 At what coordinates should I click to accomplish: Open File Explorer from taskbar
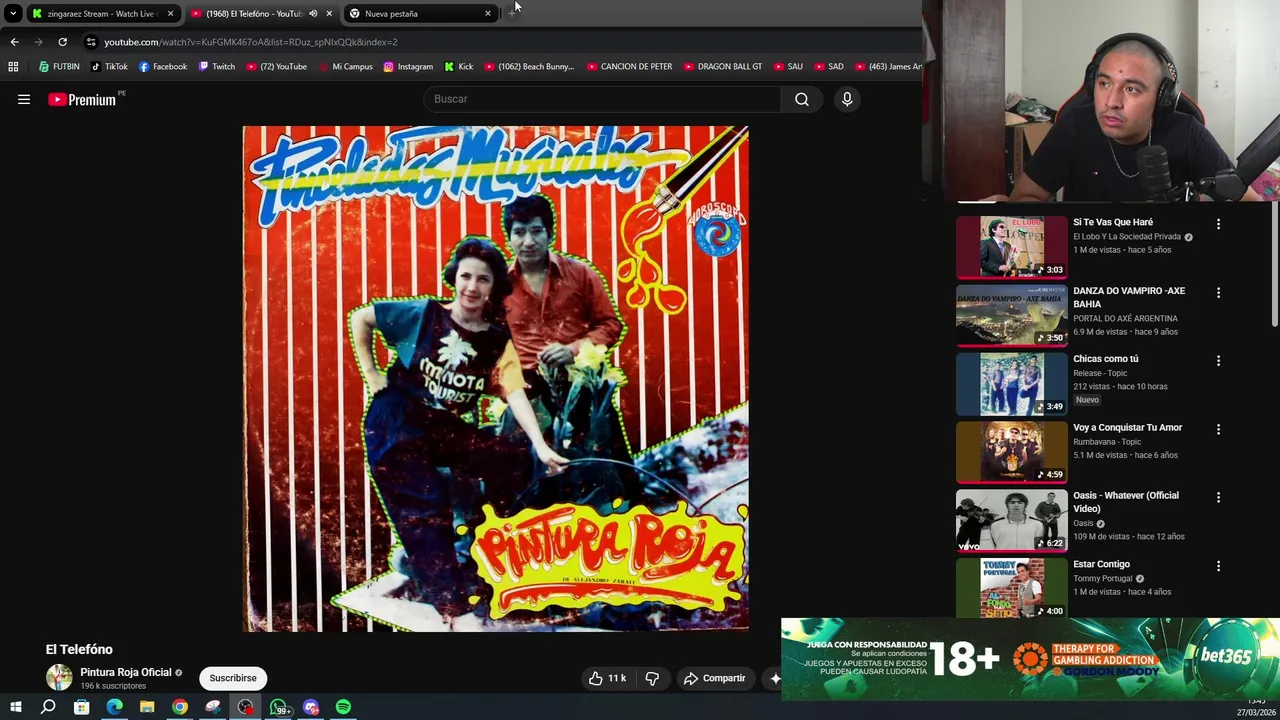[x=147, y=707]
